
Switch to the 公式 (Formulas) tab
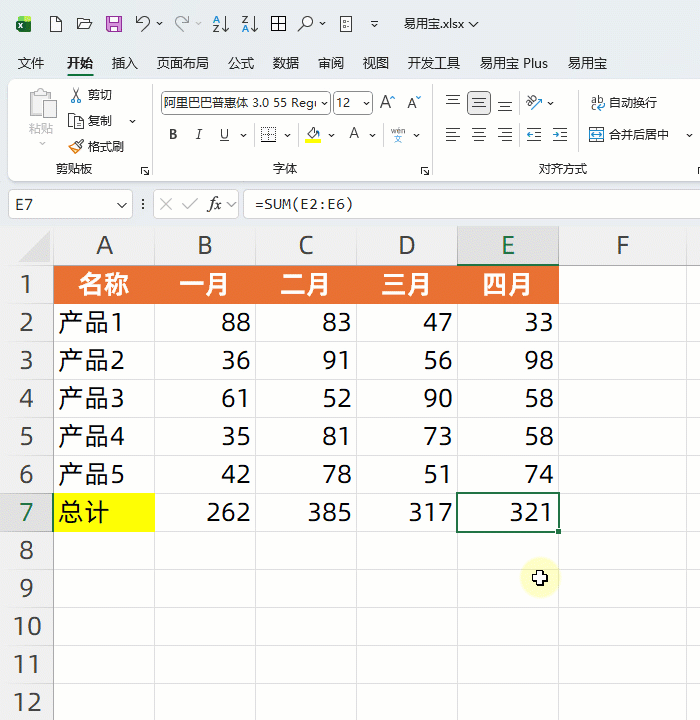tap(241, 63)
